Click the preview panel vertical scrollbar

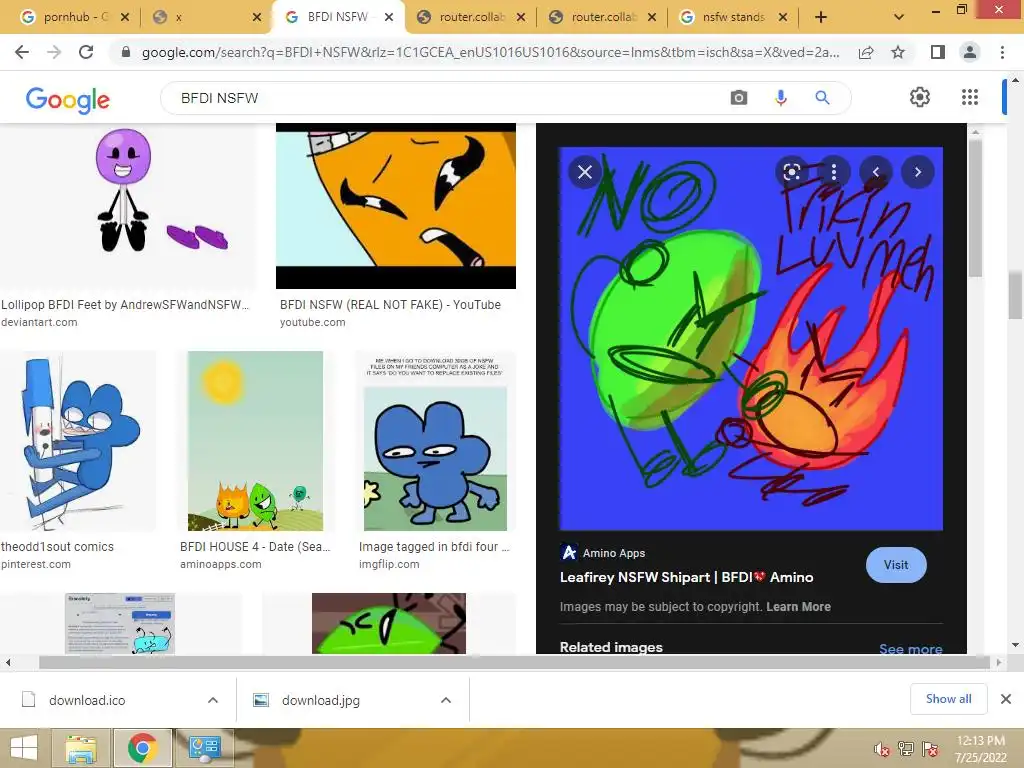pyautogui.click(x=975, y=208)
